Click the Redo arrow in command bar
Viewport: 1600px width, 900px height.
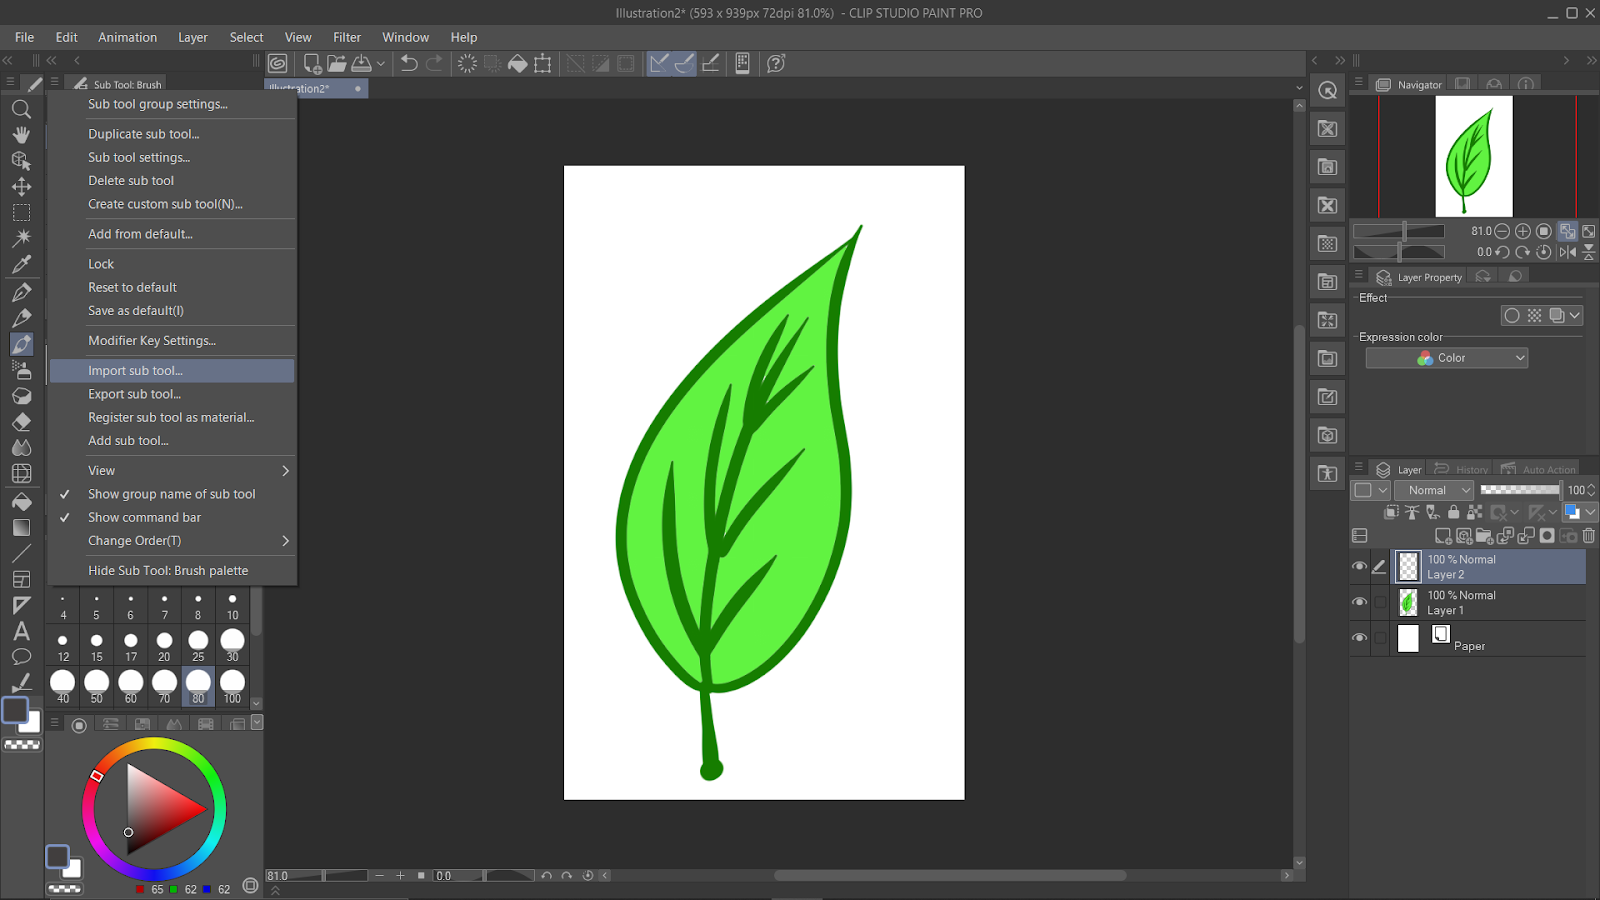point(434,63)
